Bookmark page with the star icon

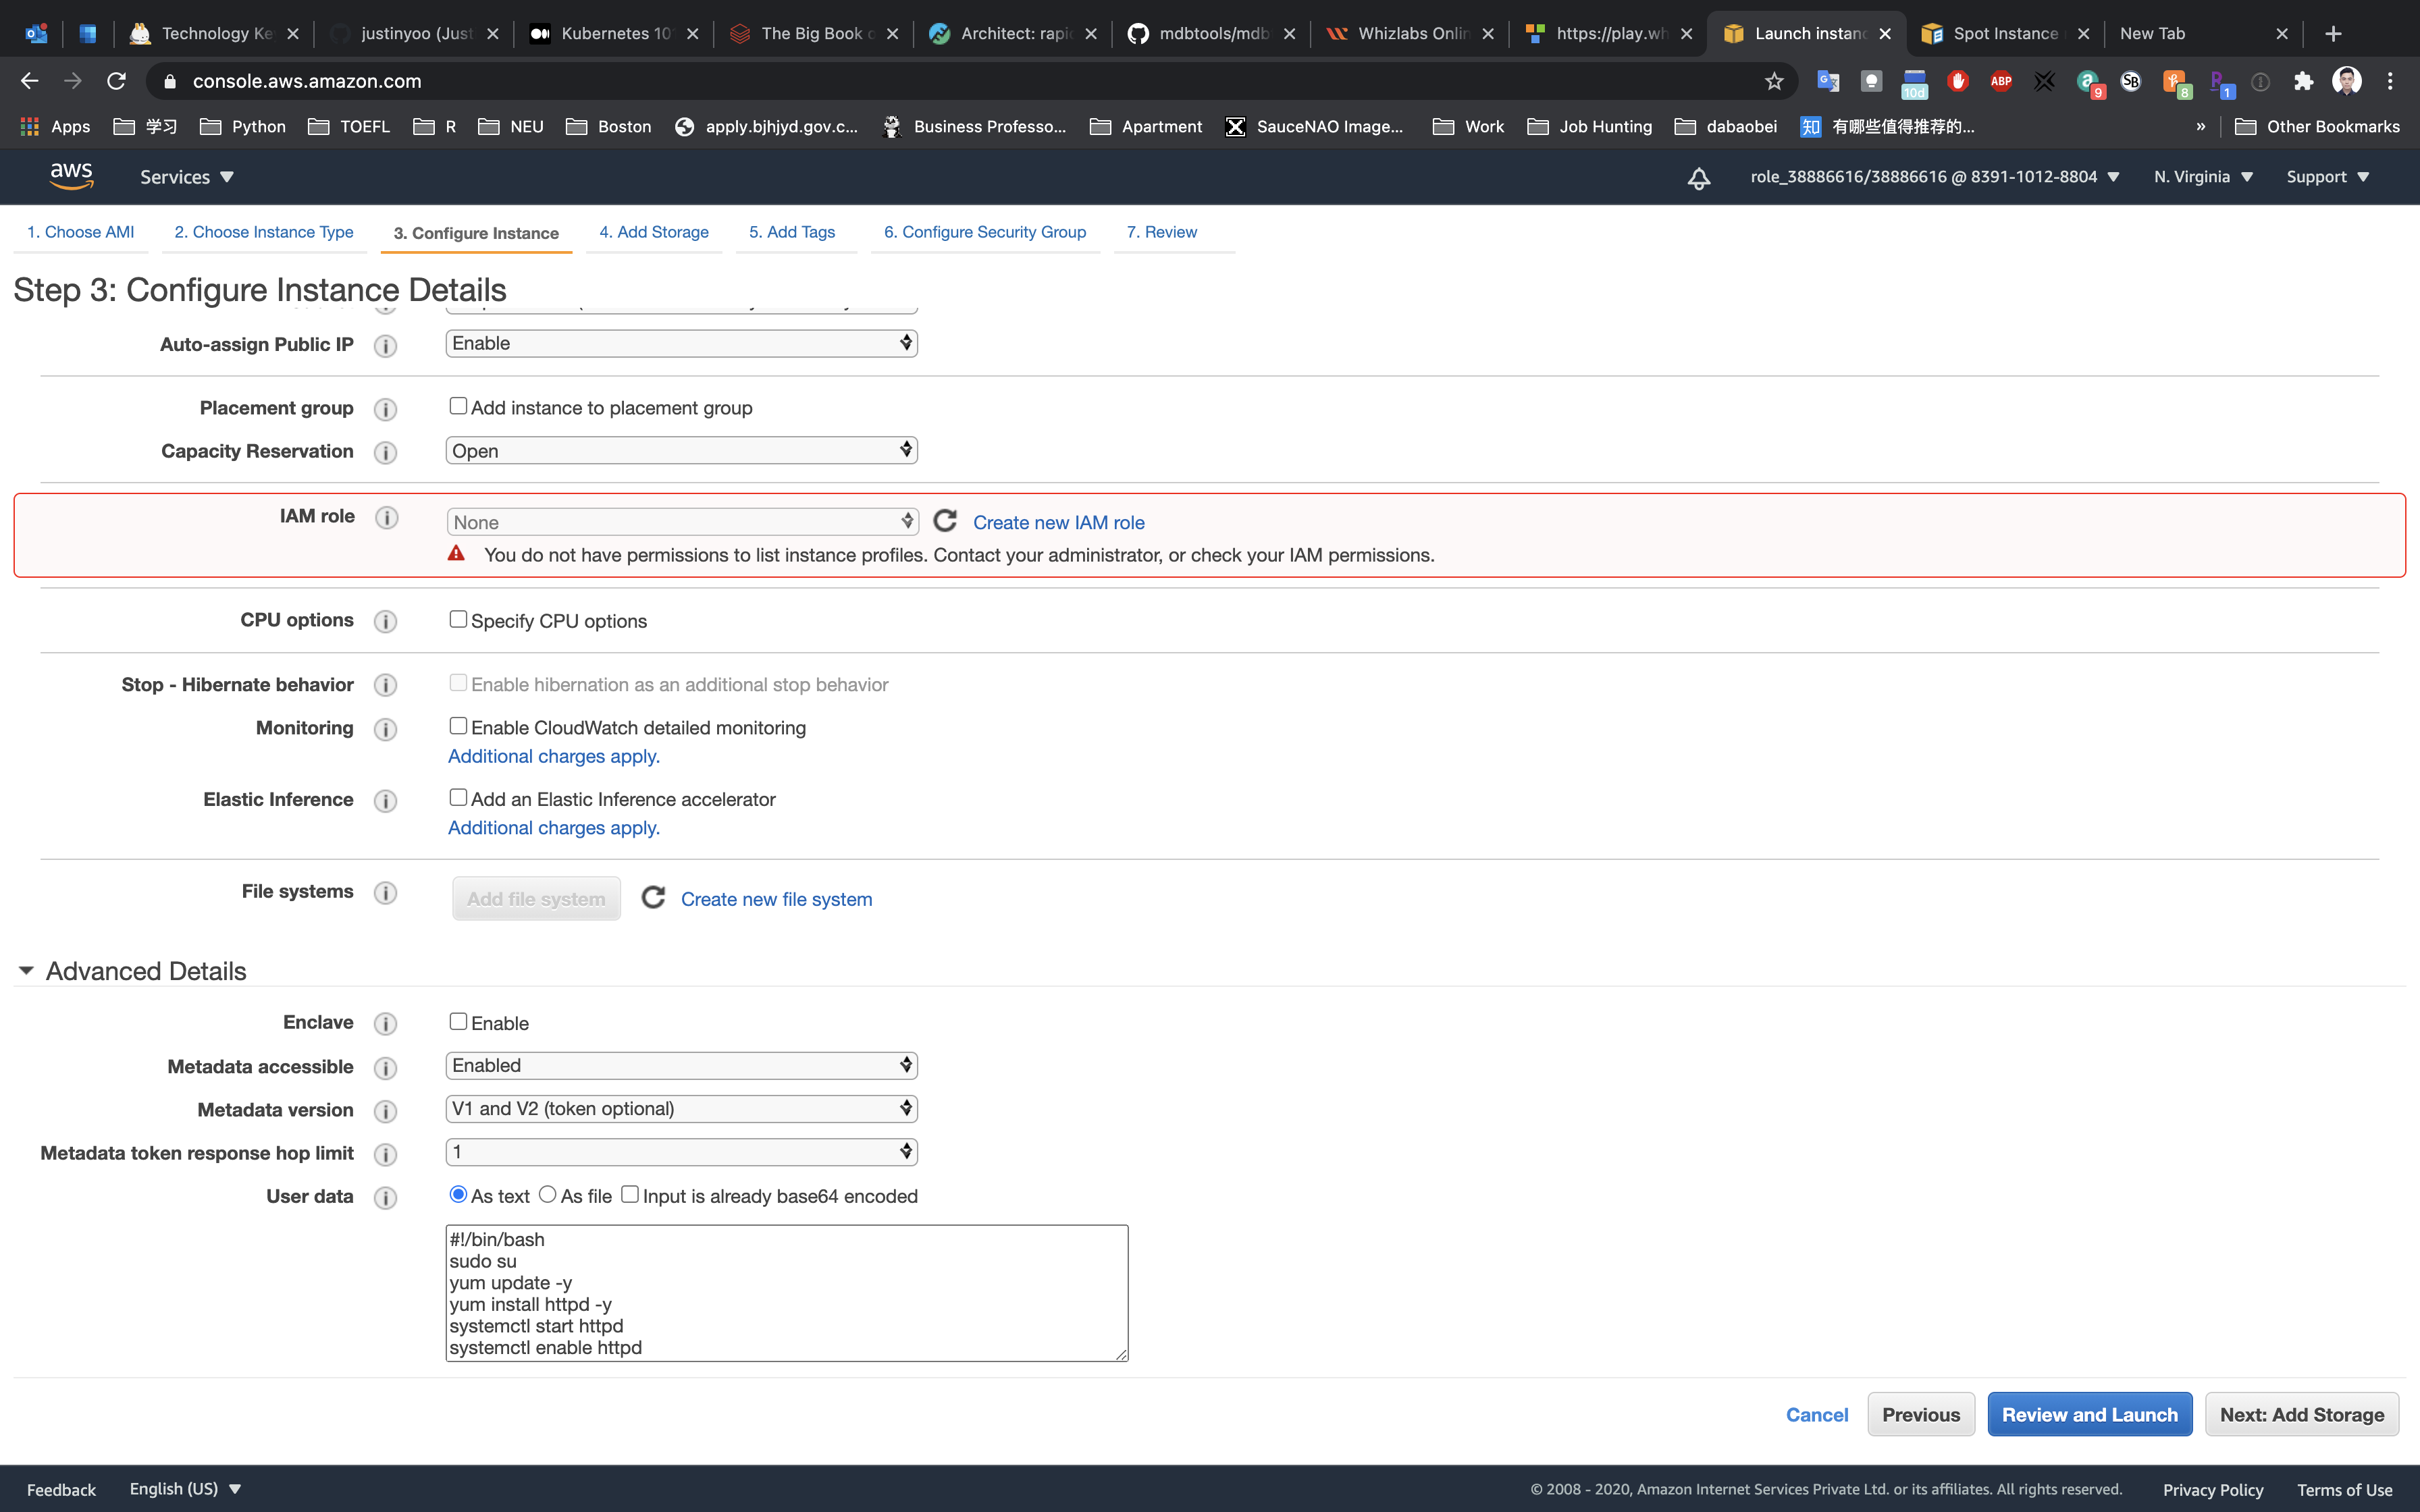1774,81
